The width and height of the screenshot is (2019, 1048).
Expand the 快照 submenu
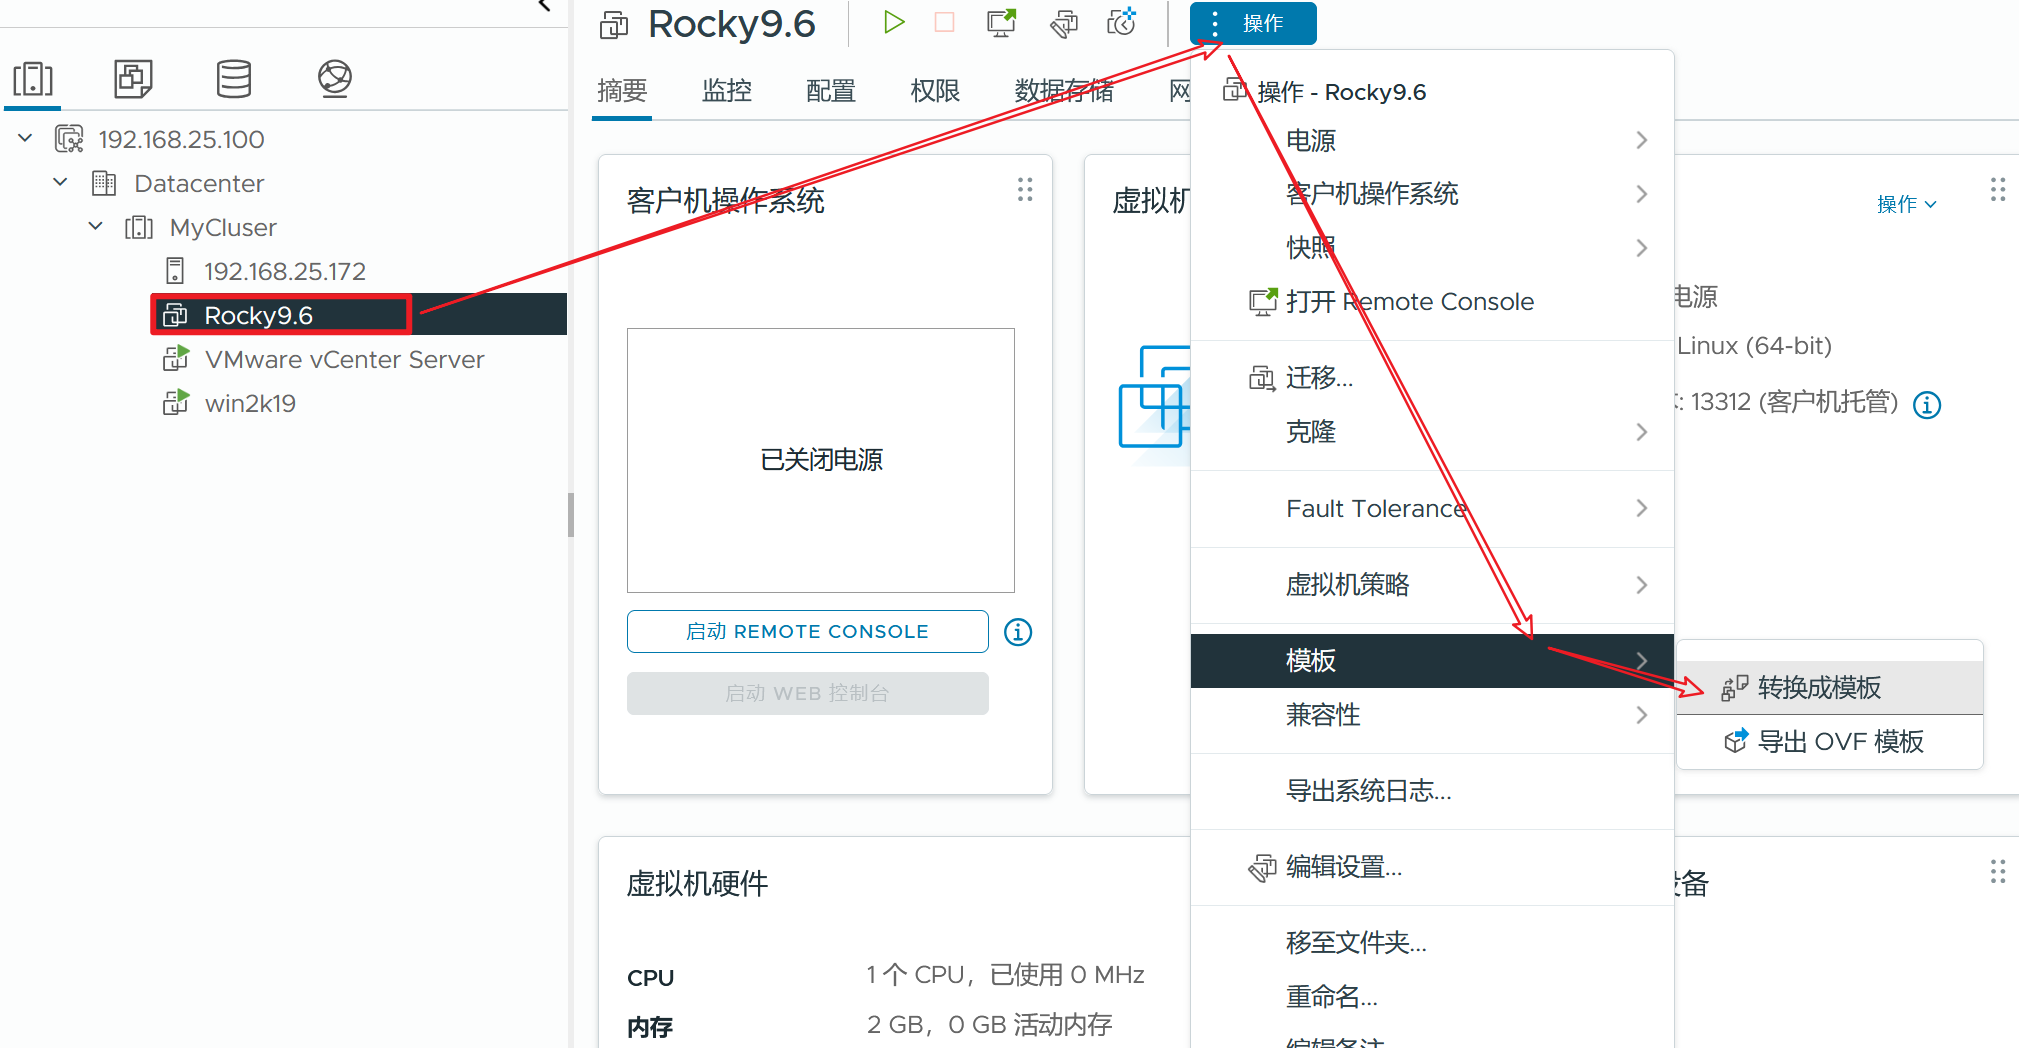tap(1432, 248)
